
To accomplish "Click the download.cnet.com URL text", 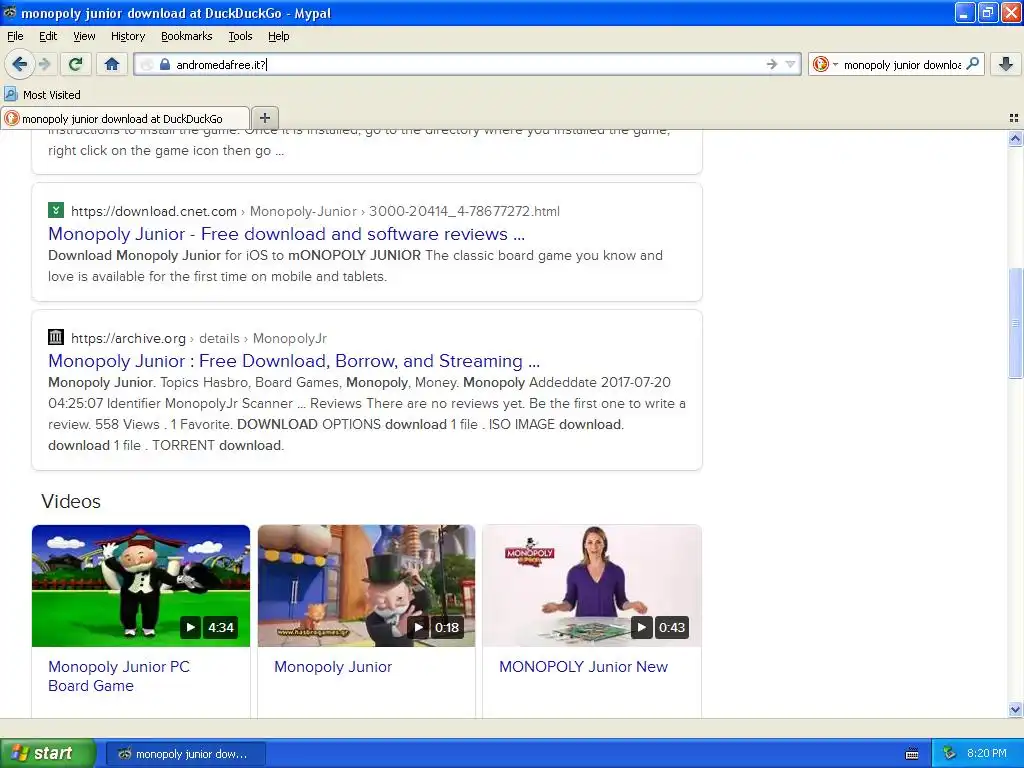I will tap(153, 211).
